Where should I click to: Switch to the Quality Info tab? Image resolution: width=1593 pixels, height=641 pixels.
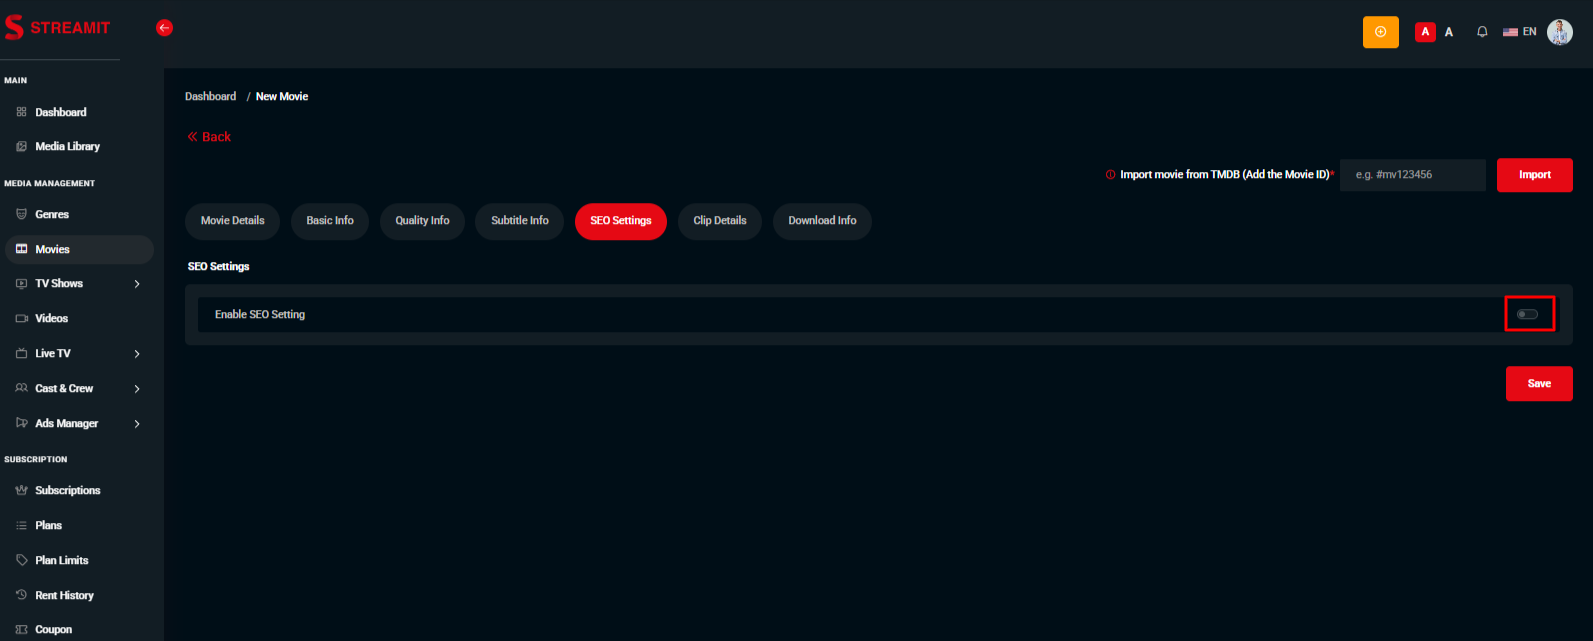pos(422,221)
